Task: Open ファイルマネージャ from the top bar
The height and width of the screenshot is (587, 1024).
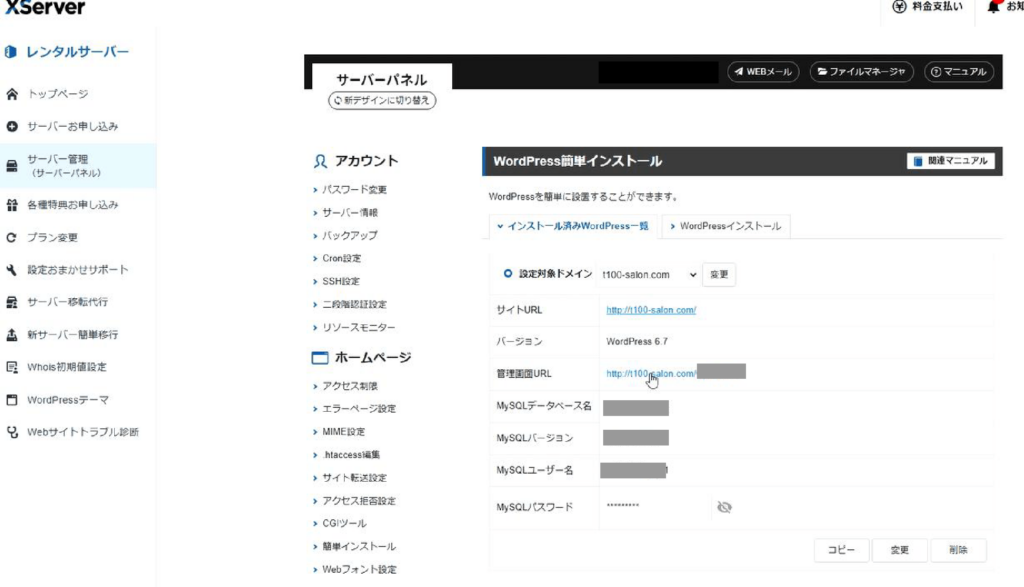Action: pyautogui.click(x=861, y=72)
